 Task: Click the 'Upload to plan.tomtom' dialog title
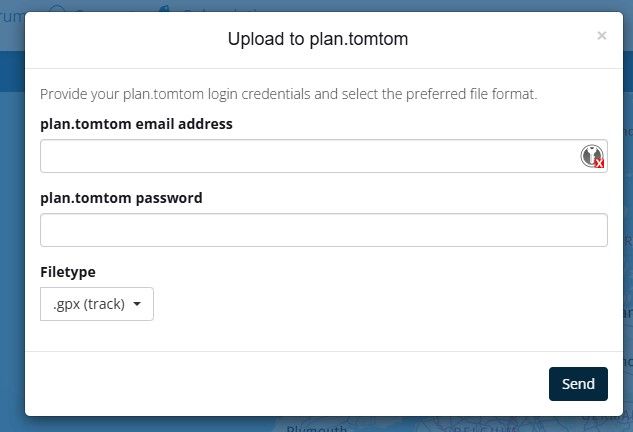click(318, 39)
